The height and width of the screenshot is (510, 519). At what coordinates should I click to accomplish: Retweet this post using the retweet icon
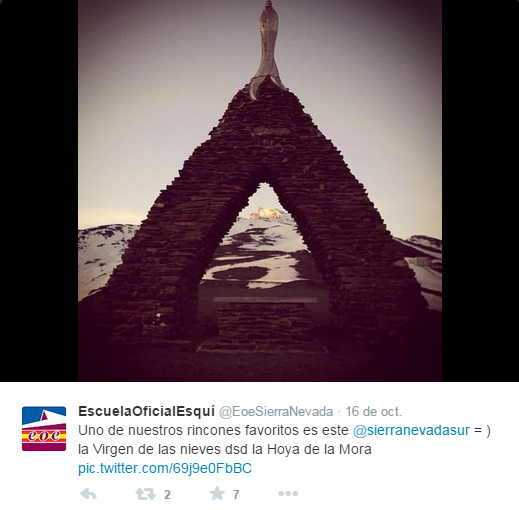point(145,494)
